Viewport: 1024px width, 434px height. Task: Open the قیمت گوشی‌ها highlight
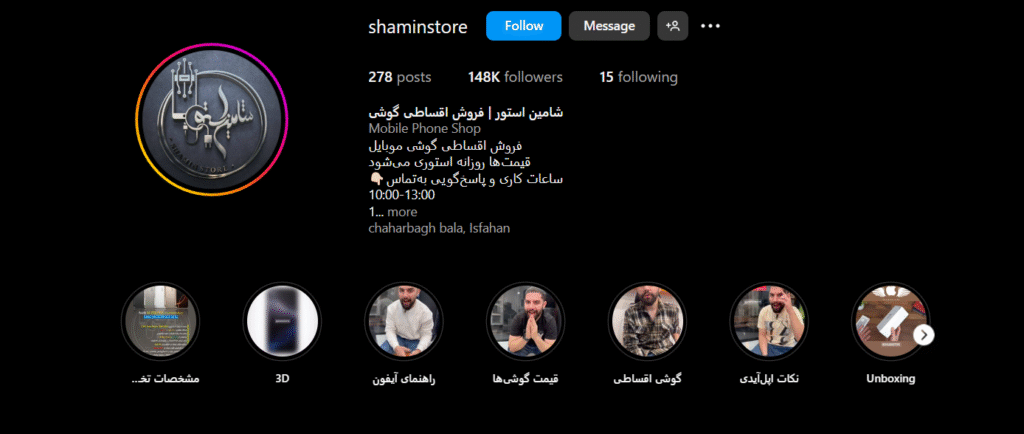click(525, 321)
